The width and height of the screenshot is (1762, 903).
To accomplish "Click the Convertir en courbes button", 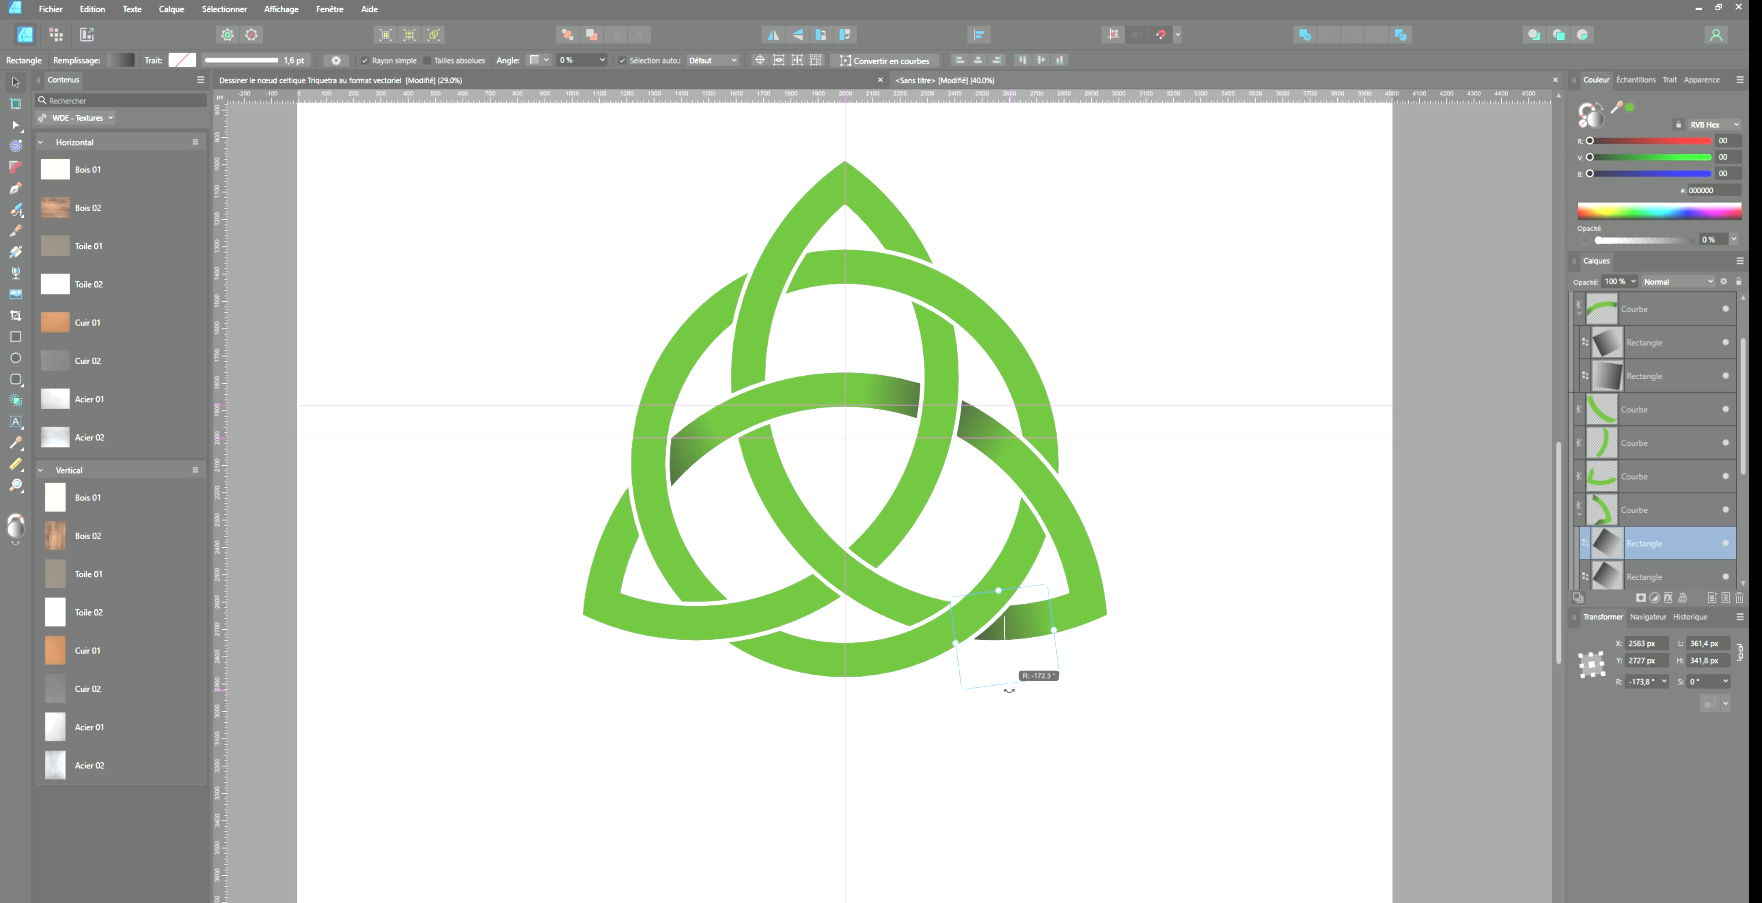I will (x=884, y=61).
